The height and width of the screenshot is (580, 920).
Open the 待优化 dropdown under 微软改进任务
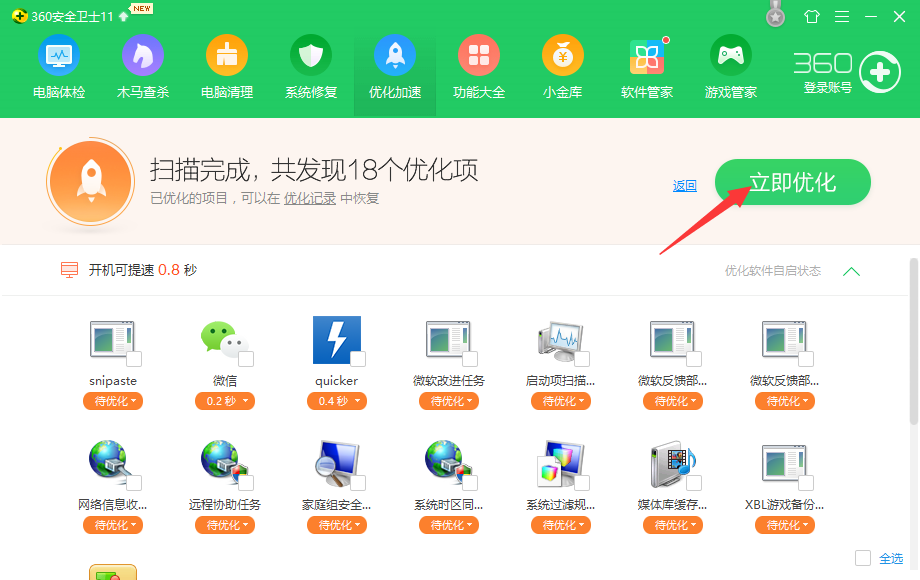point(449,401)
